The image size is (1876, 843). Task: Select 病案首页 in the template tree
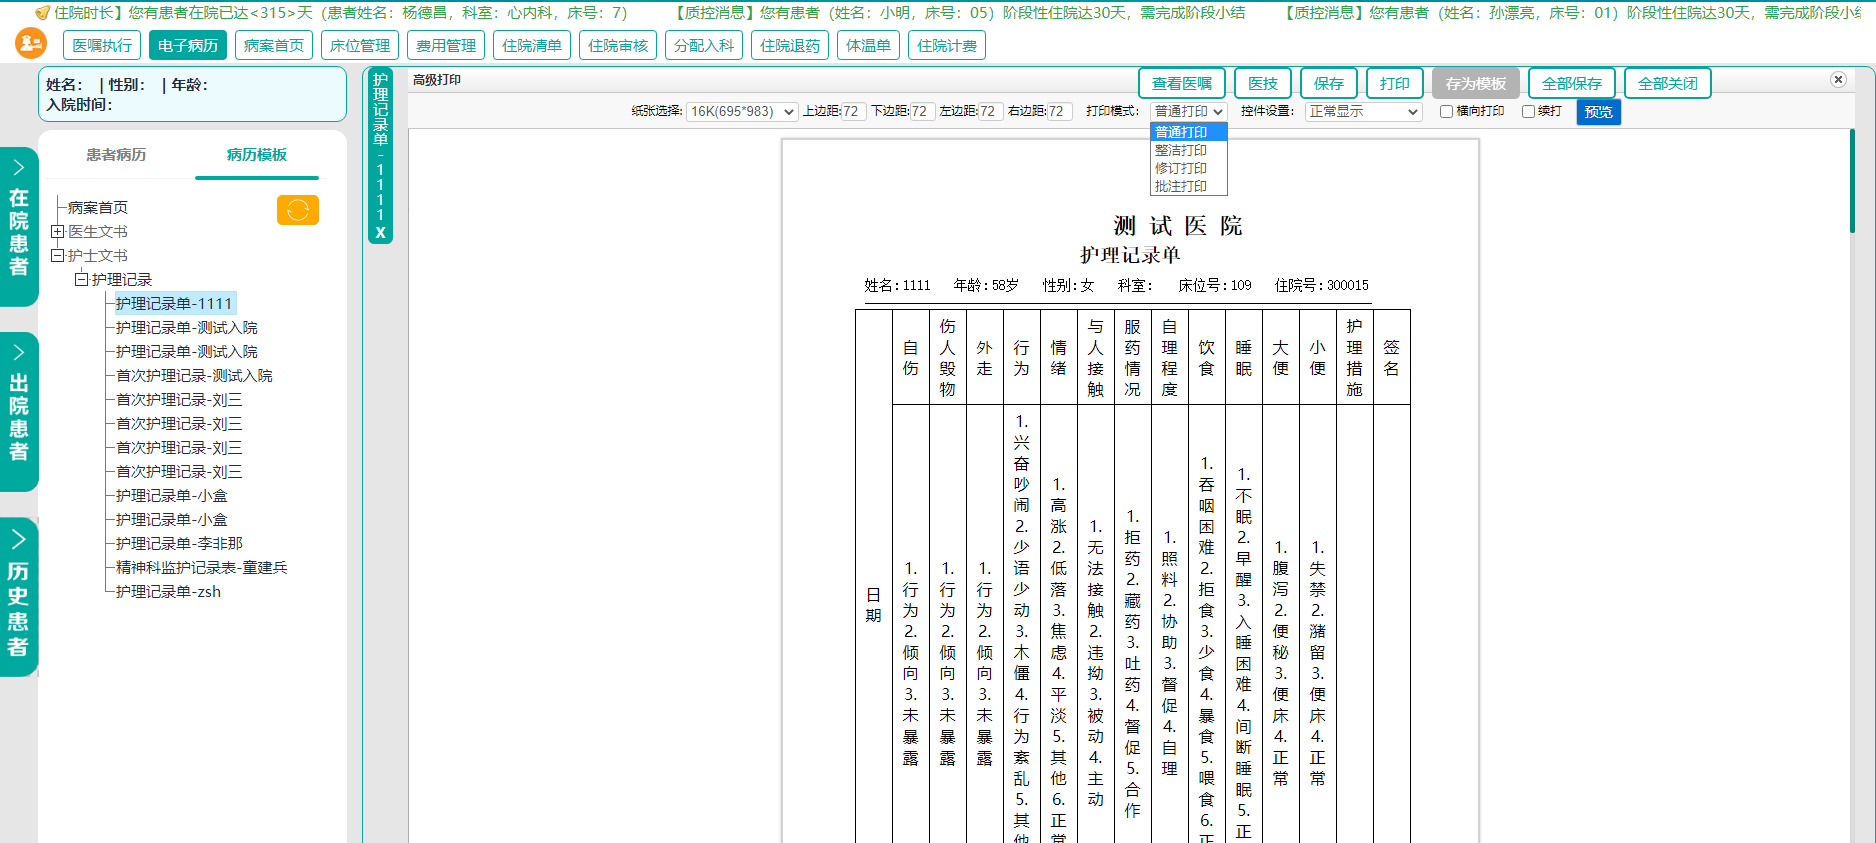[x=98, y=208]
